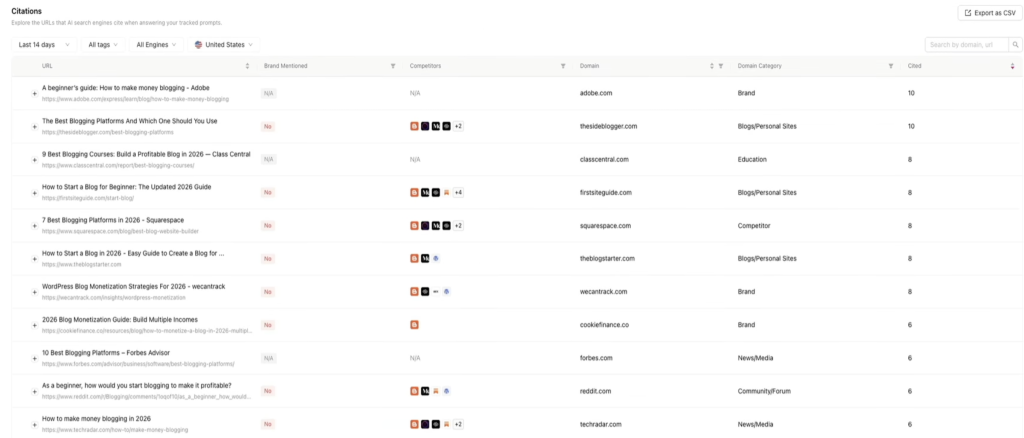Viewport: 1024px width, 438px height.
Task: Click first competitor icon in wecantrack row
Action: pos(414,292)
